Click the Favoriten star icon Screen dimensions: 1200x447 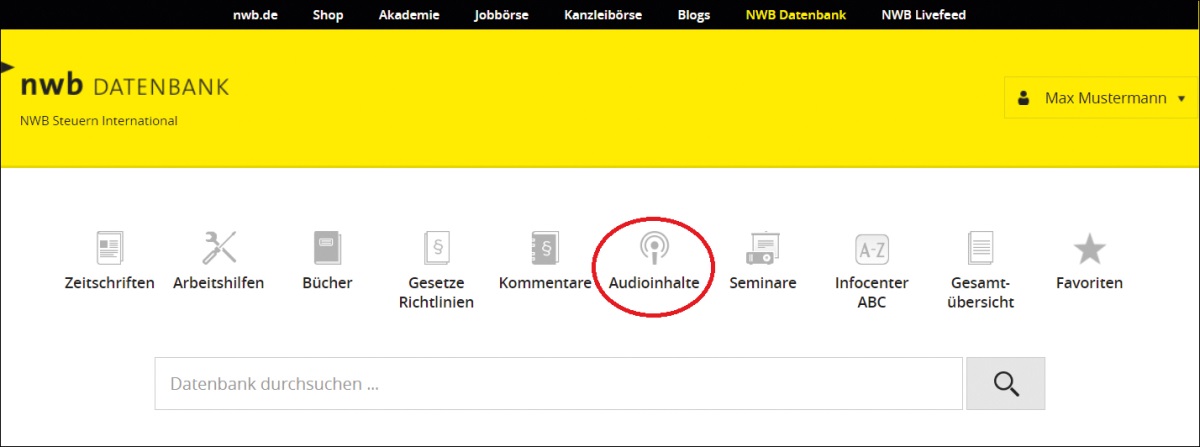coord(1089,248)
